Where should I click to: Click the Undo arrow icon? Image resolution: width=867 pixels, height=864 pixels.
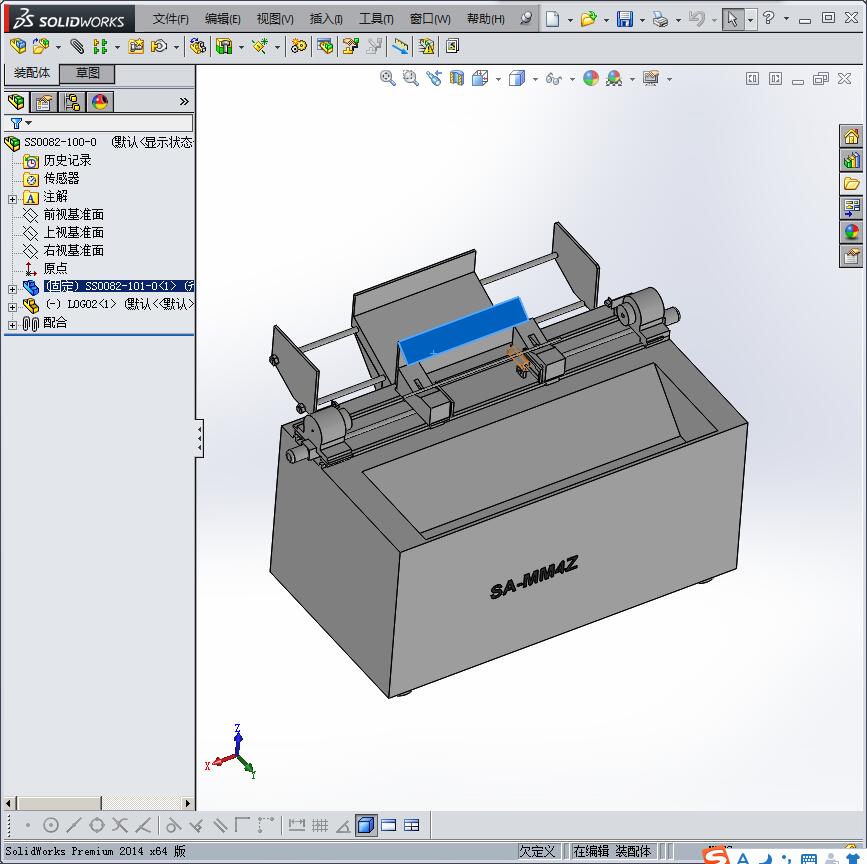[696, 19]
